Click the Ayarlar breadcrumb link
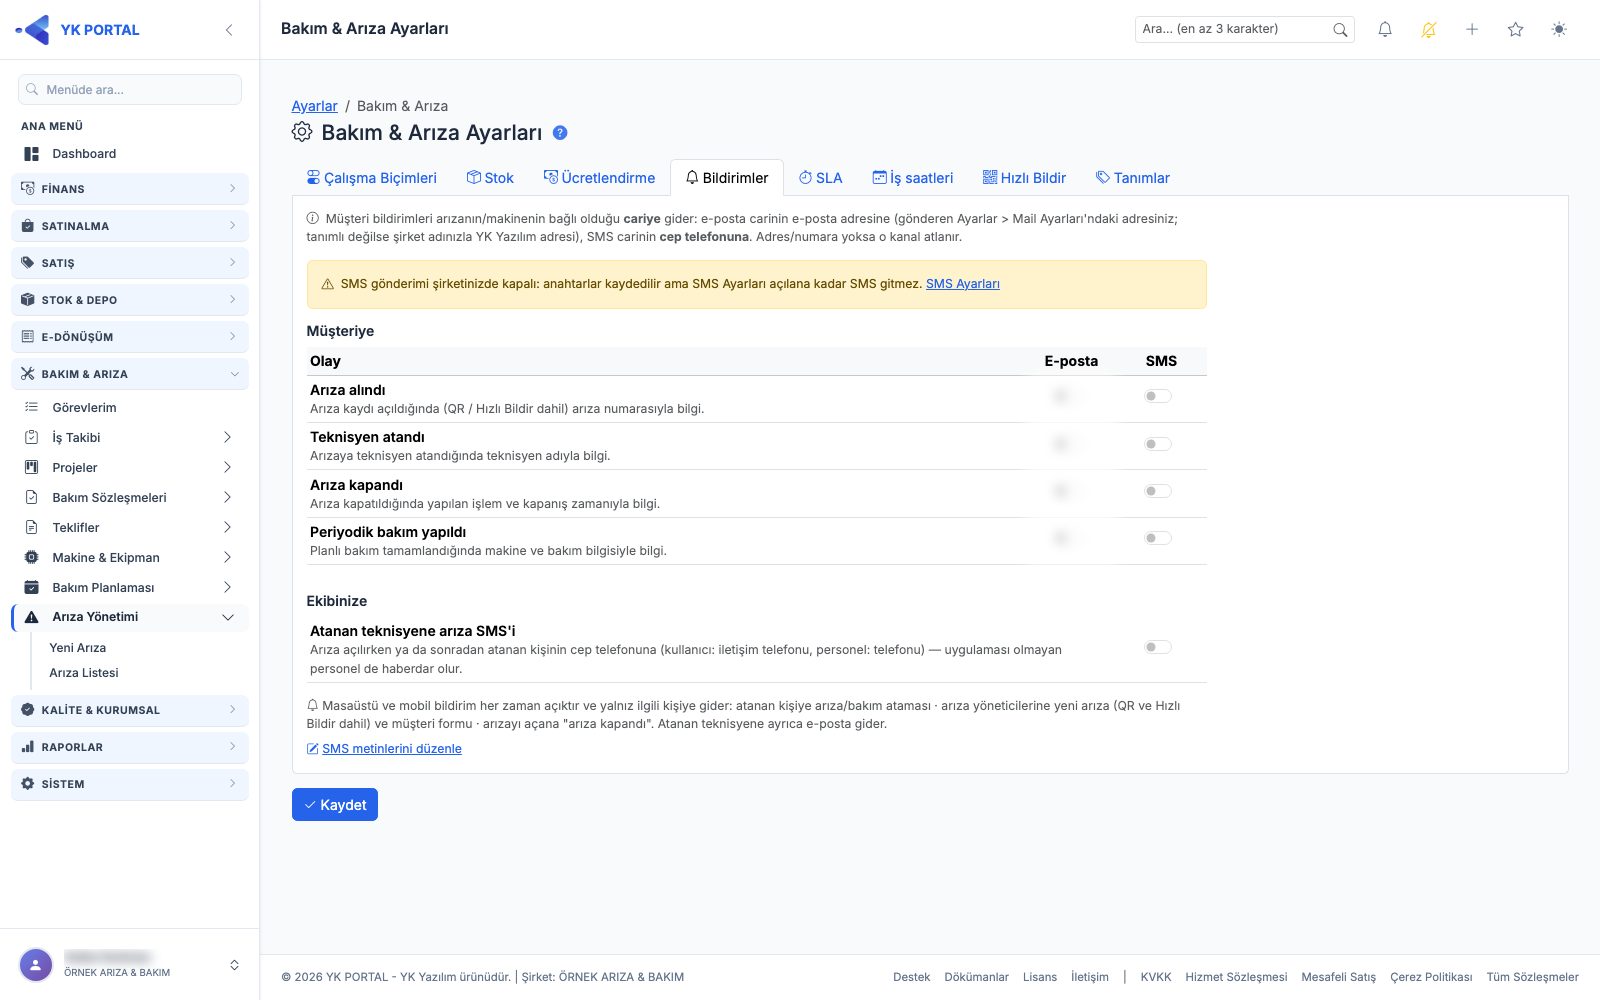This screenshot has width=1600, height=1000. point(314,106)
